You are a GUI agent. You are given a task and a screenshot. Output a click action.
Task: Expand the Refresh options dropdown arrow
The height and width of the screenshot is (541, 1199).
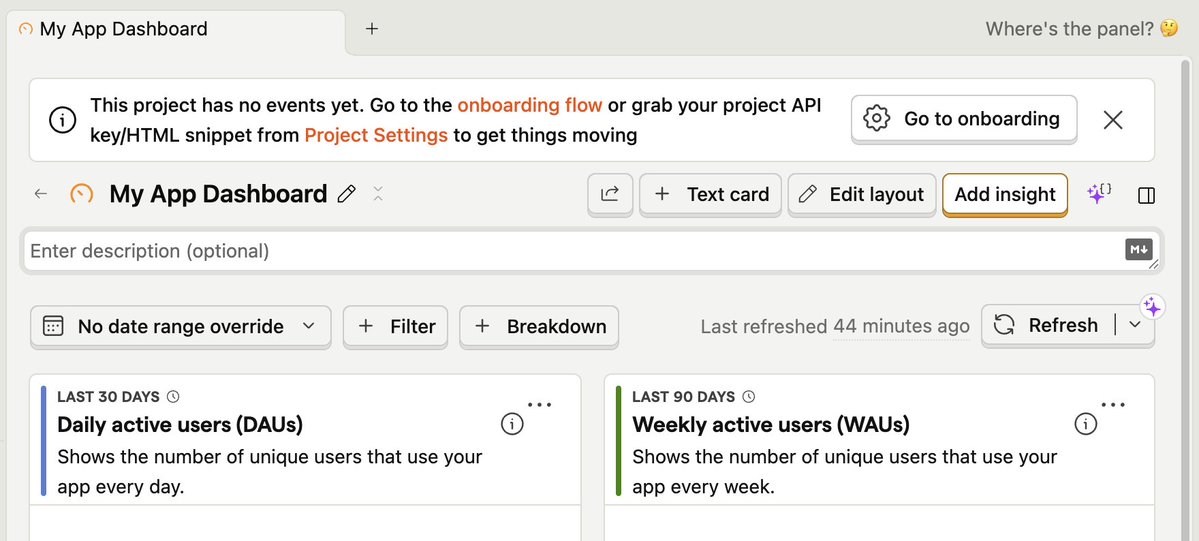[x=1135, y=325]
